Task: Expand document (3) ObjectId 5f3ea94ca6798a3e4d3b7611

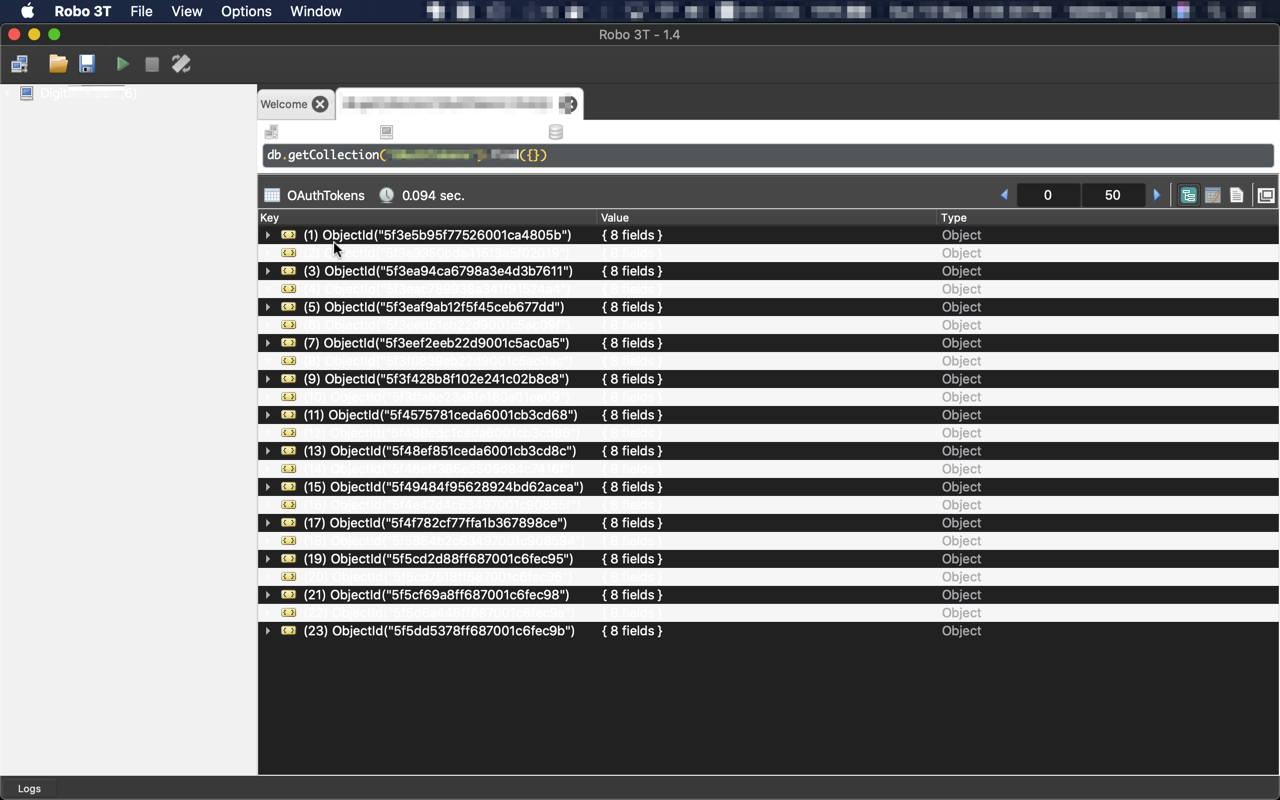Action: (x=268, y=271)
